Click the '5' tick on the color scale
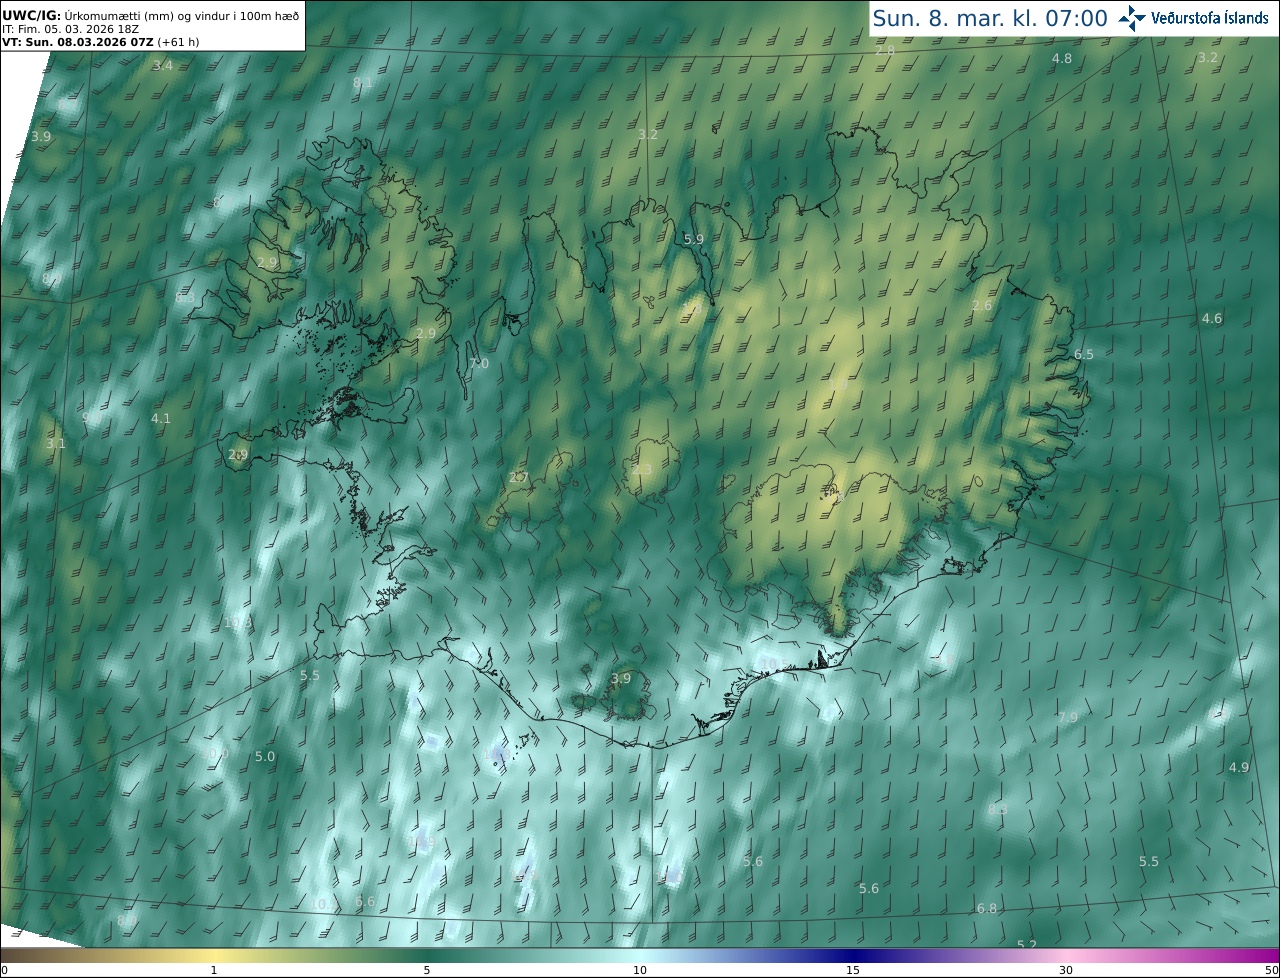The width and height of the screenshot is (1280, 978). point(427,970)
